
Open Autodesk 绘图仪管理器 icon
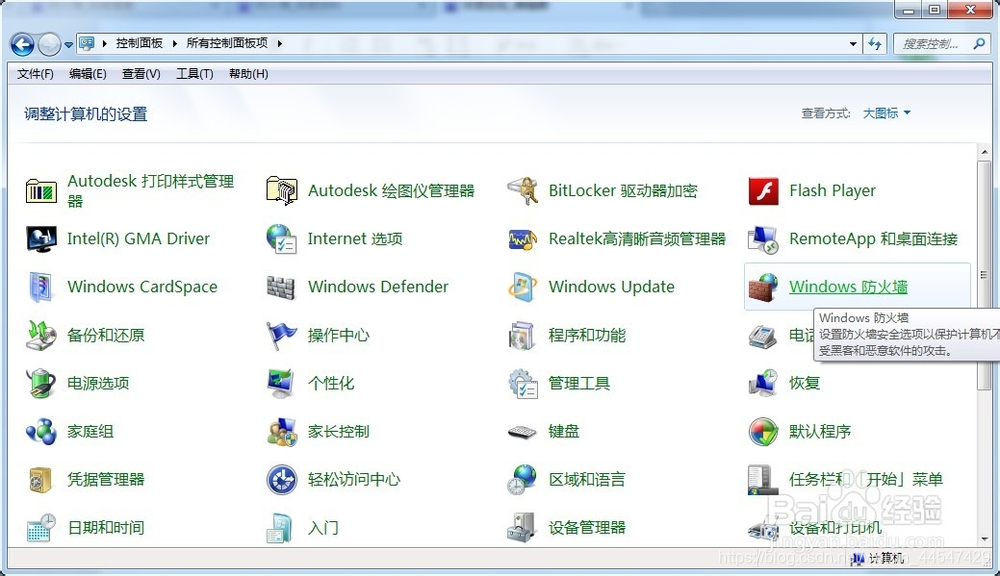(x=282, y=191)
